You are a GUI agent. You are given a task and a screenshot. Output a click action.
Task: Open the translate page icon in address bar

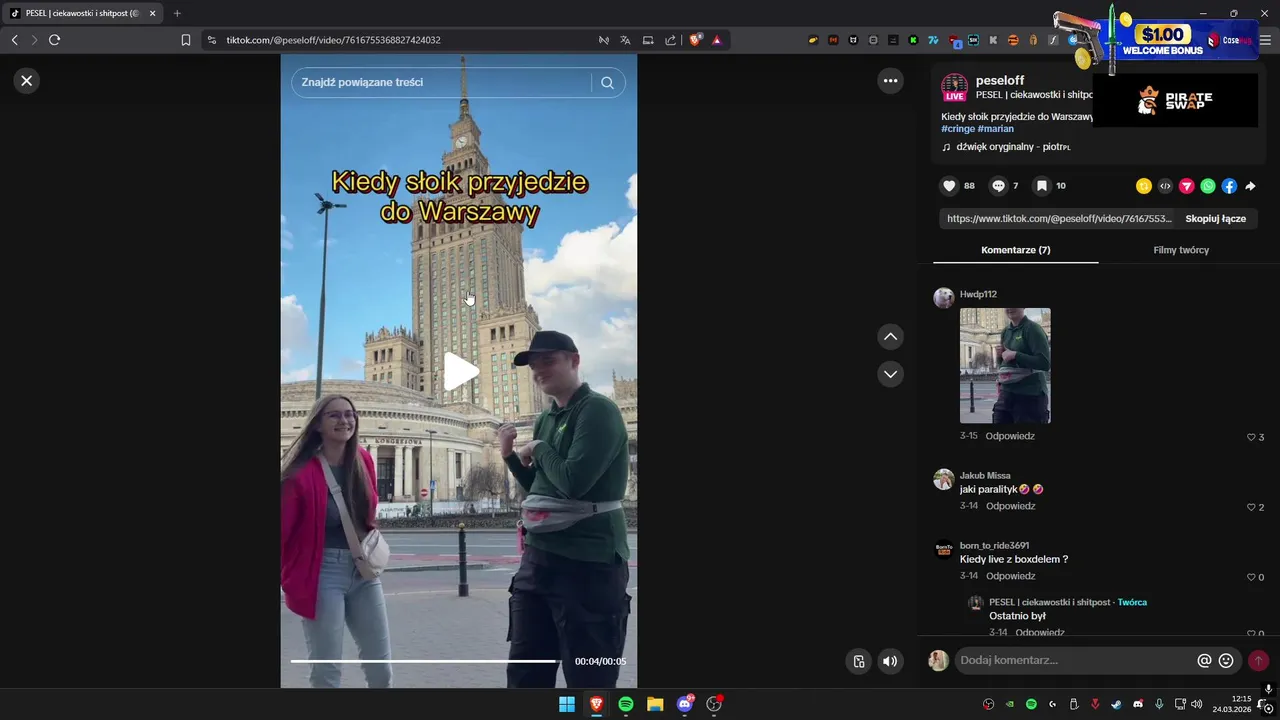(x=625, y=40)
